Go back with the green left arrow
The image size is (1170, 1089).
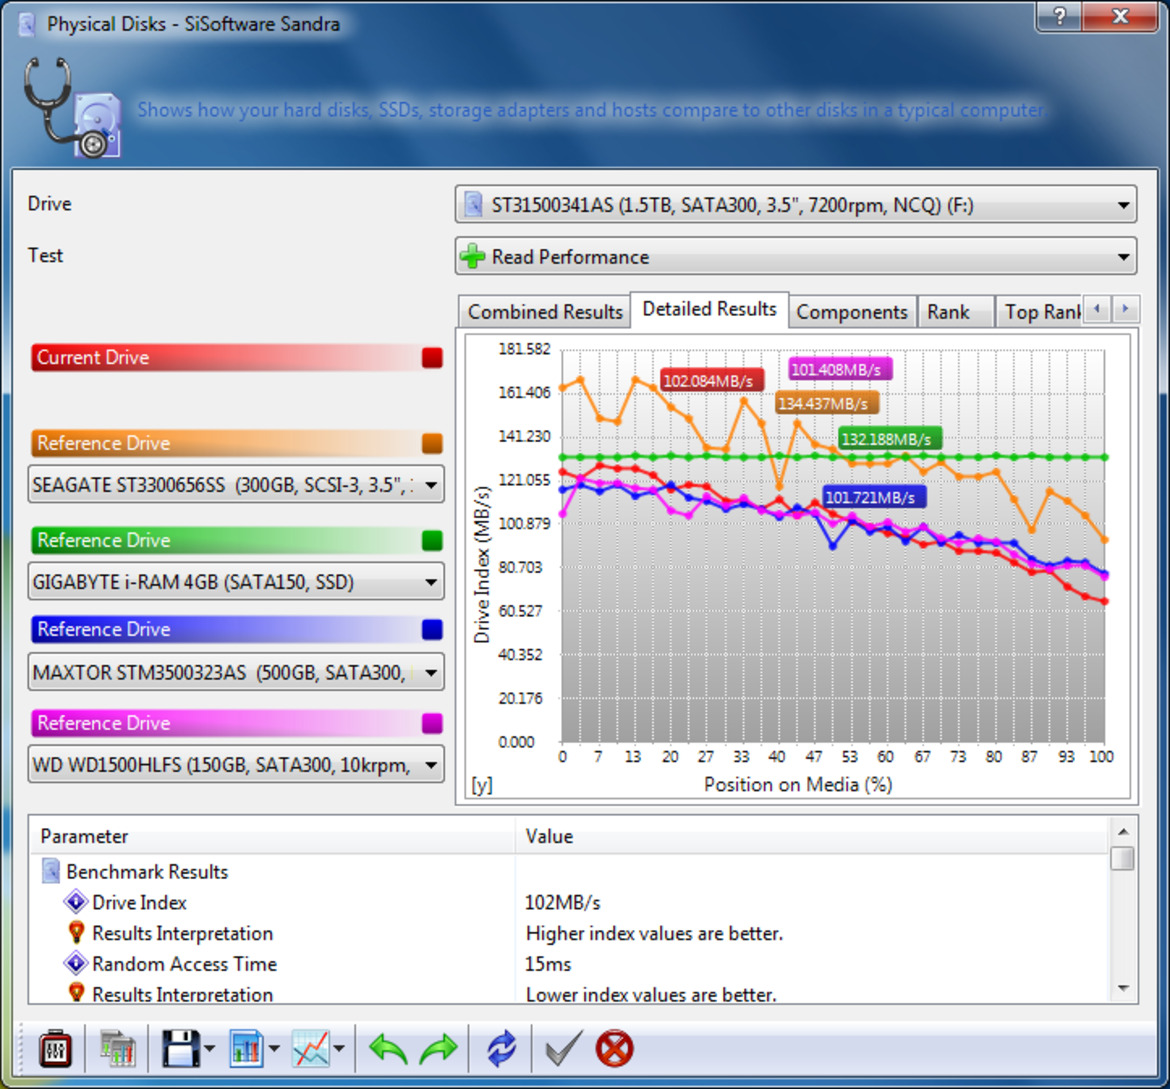click(x=388, y=1049)
